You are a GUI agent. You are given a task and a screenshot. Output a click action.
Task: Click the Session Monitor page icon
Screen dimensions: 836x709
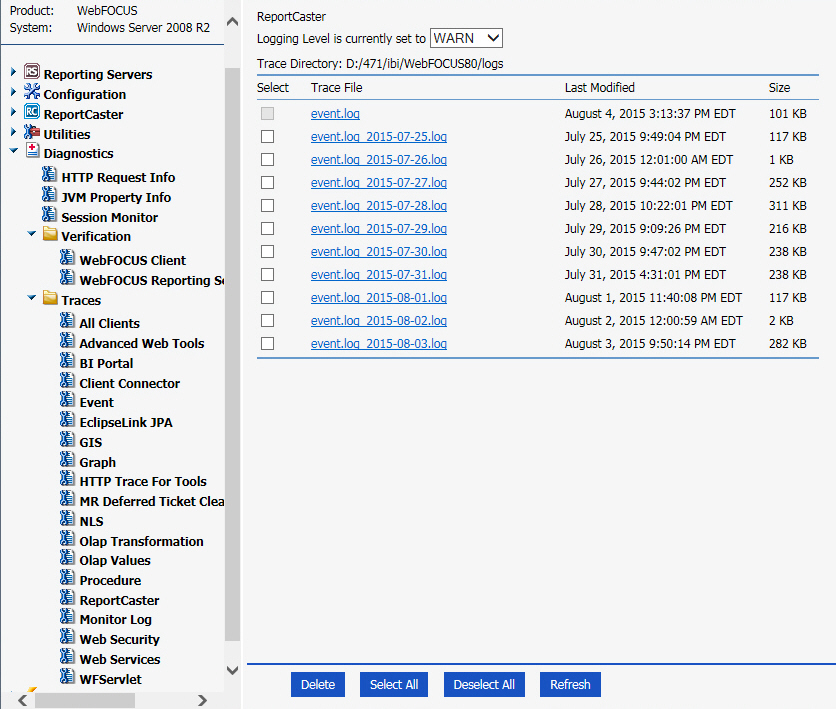pyautogui.click(x=49, y=214)
